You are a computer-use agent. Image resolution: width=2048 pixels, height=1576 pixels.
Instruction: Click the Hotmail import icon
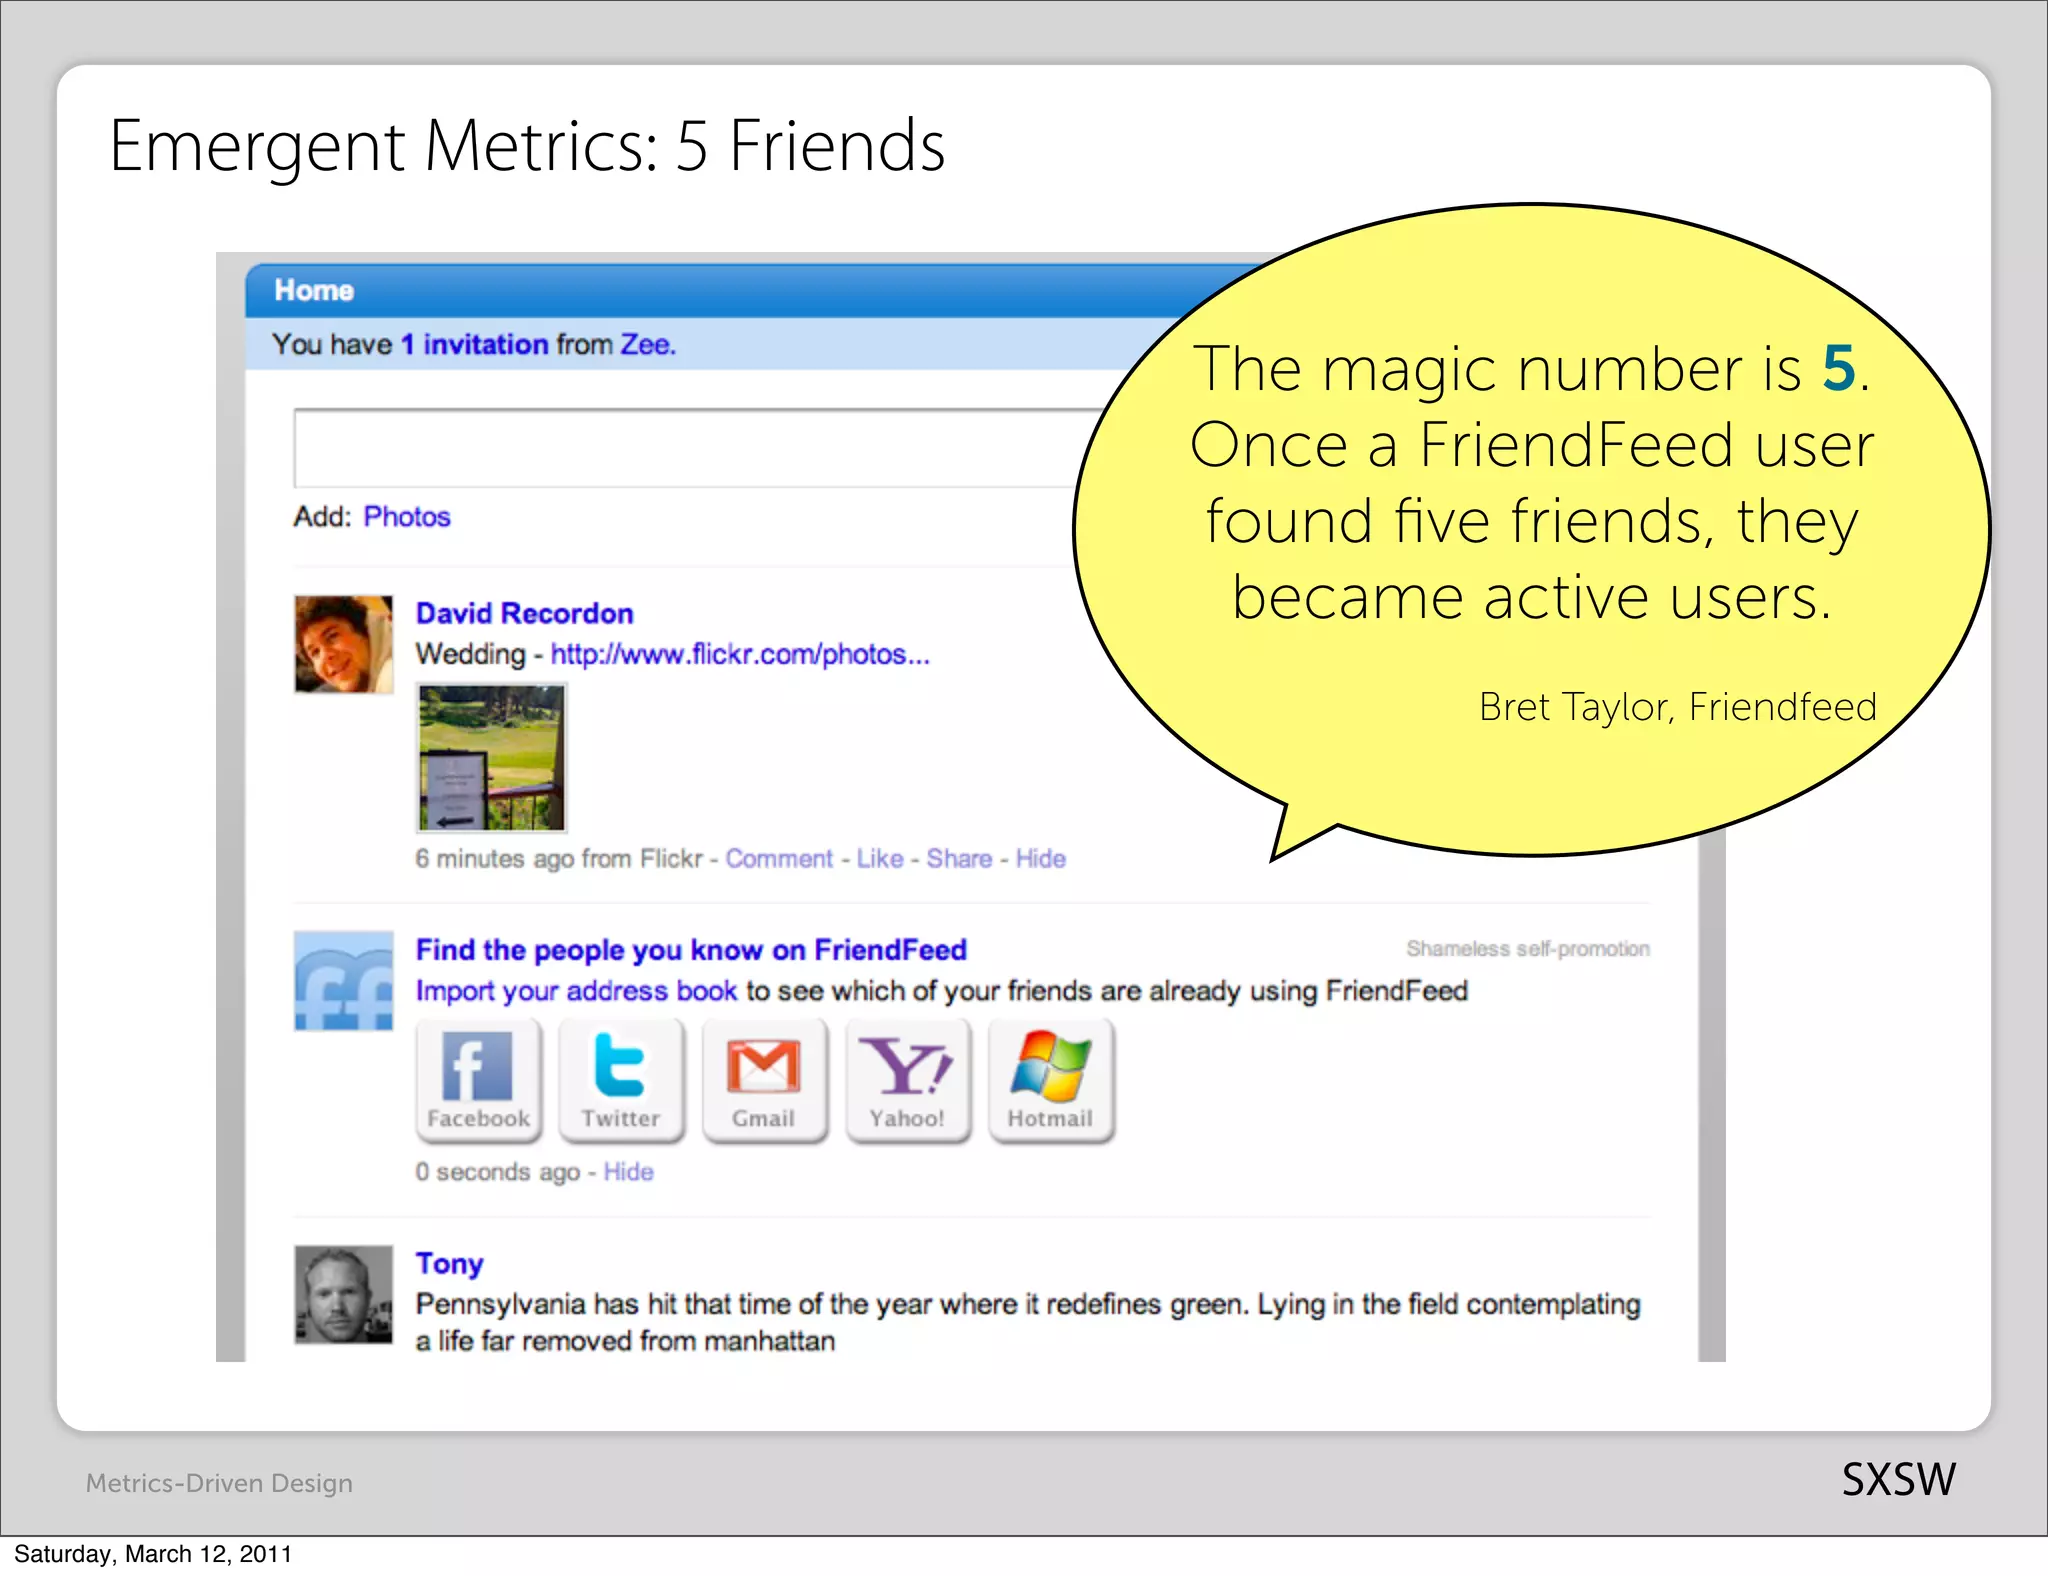(x=1050, y=1080)
